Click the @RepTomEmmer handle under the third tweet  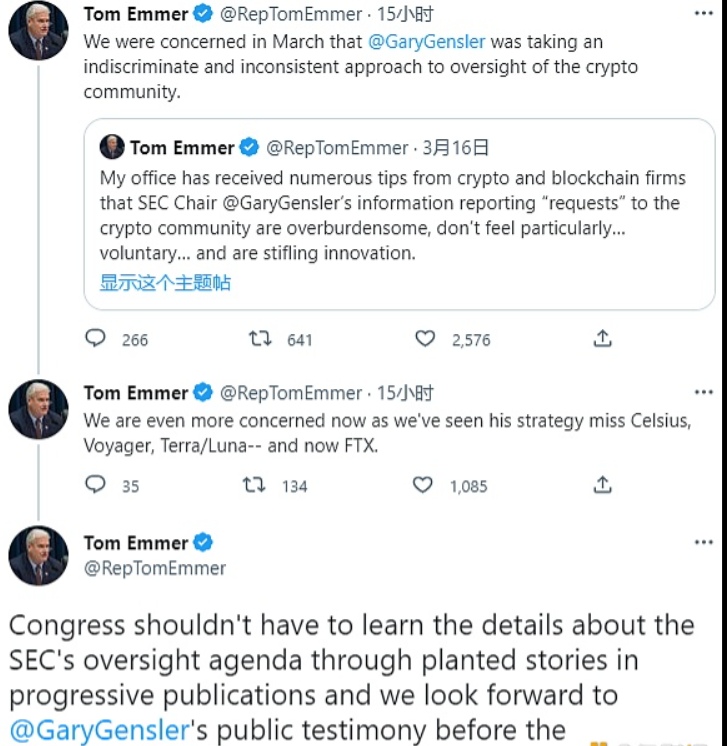(x=155, y=568)
